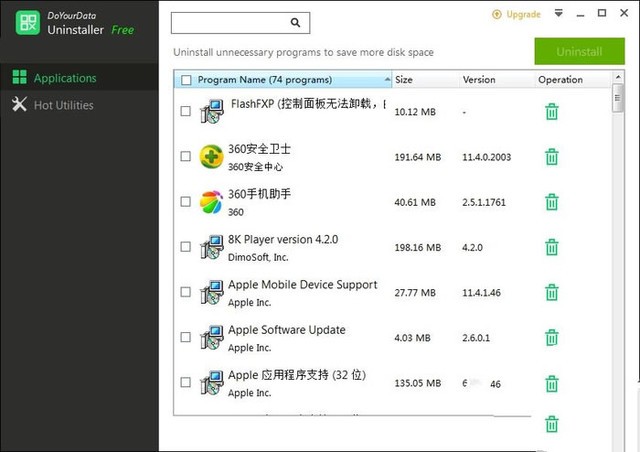Click the Upgrade link
This screenshot has height=452, width=640.
[517, 15]
